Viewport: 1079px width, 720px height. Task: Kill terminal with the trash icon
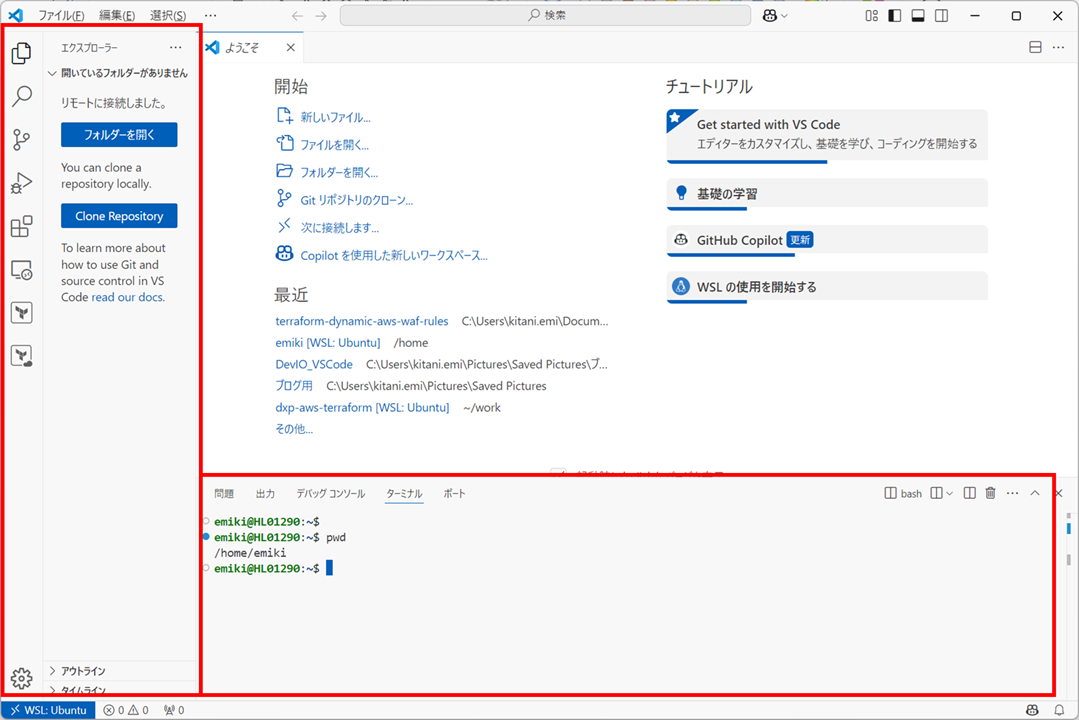tap(990, 493)
